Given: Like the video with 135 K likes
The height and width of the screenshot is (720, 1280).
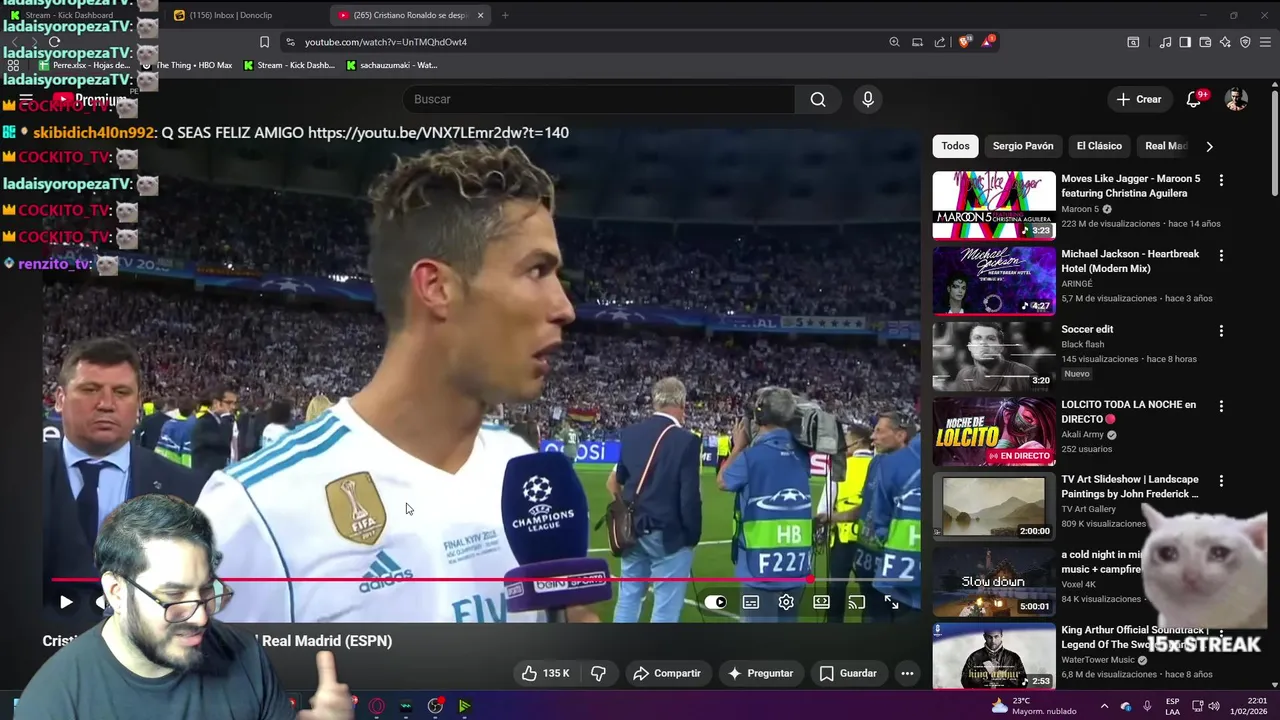Looking at the screenshot, I should coord(545,673).
